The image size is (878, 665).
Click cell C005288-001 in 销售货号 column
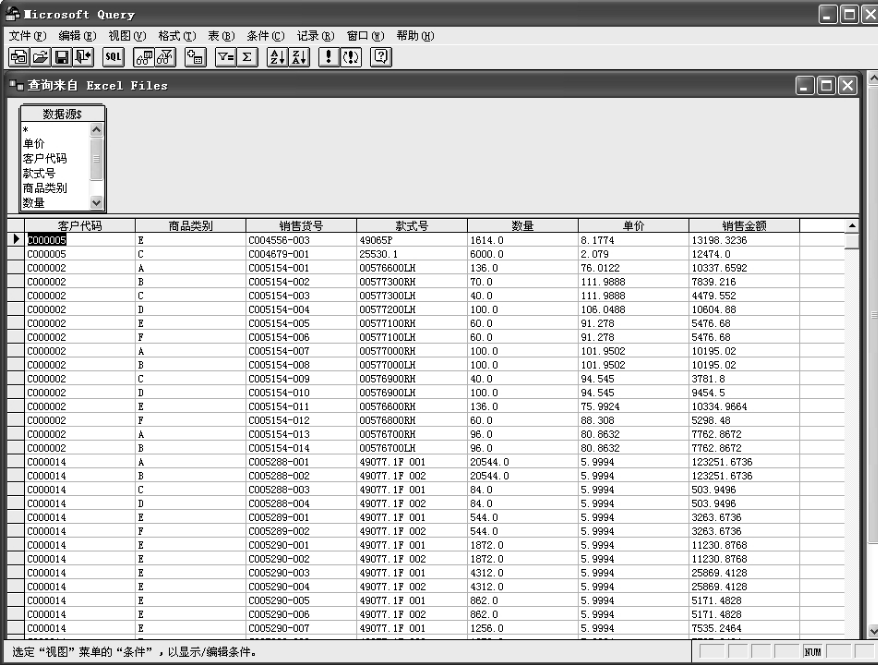click(301, 462)
